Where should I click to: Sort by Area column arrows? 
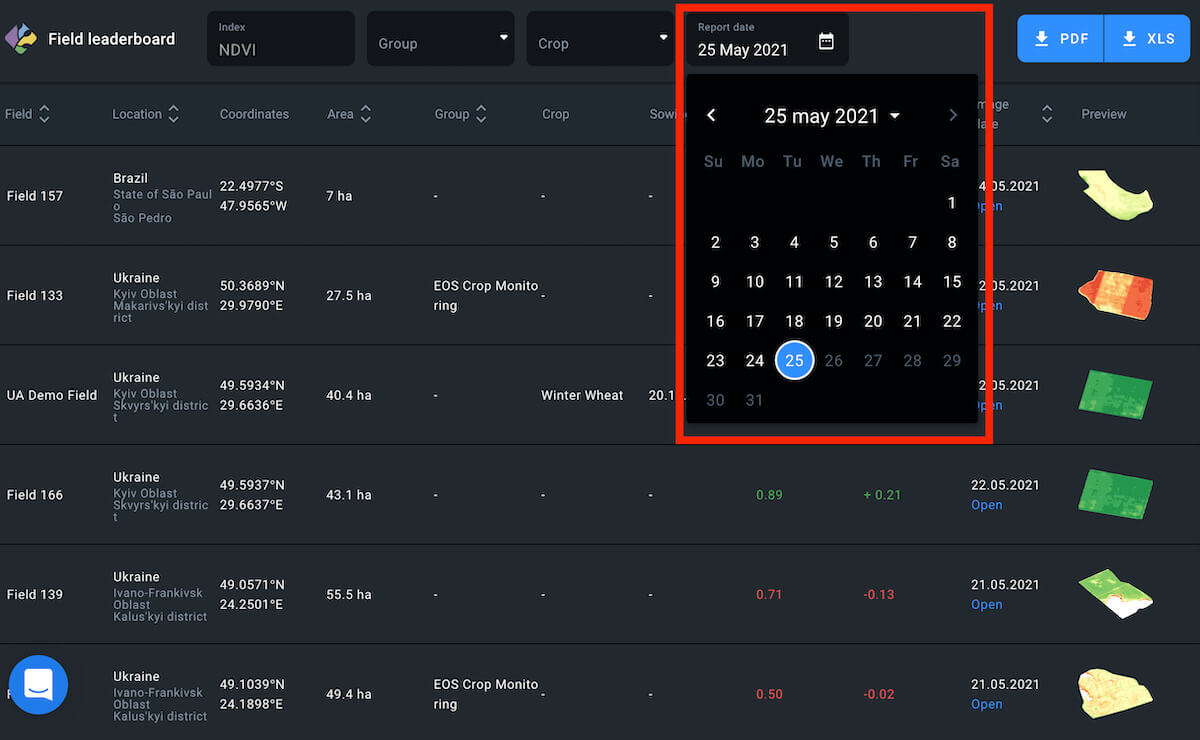(366, 114)
